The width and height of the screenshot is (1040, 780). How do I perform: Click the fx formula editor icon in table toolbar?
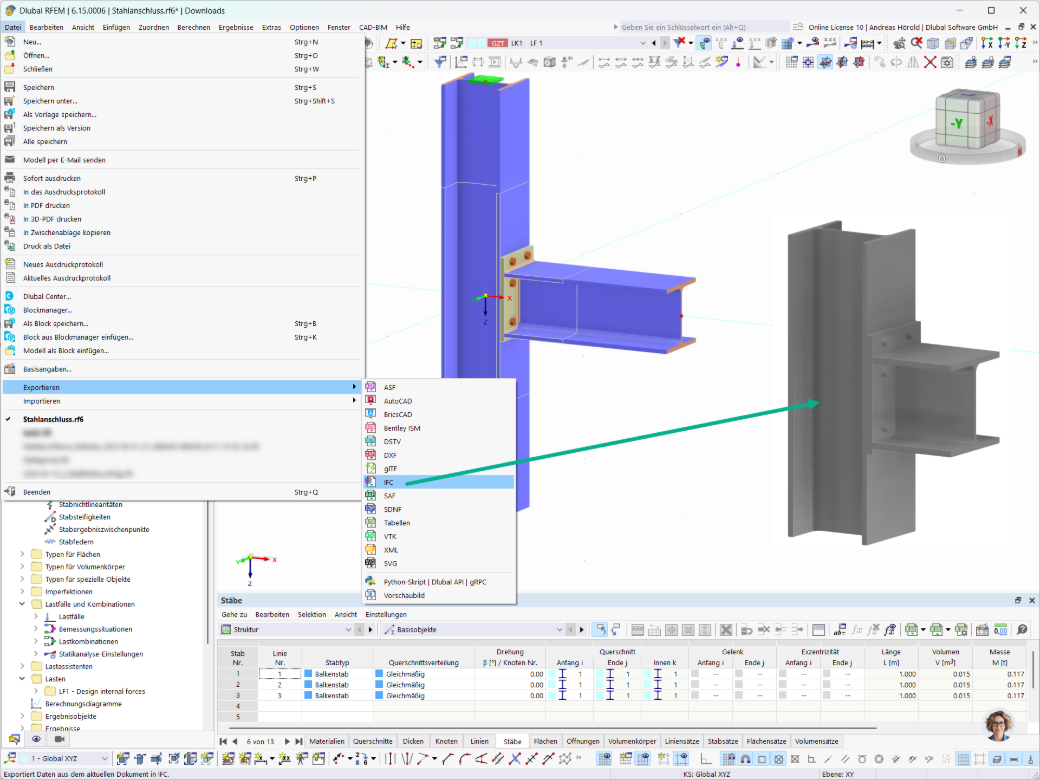857,629
